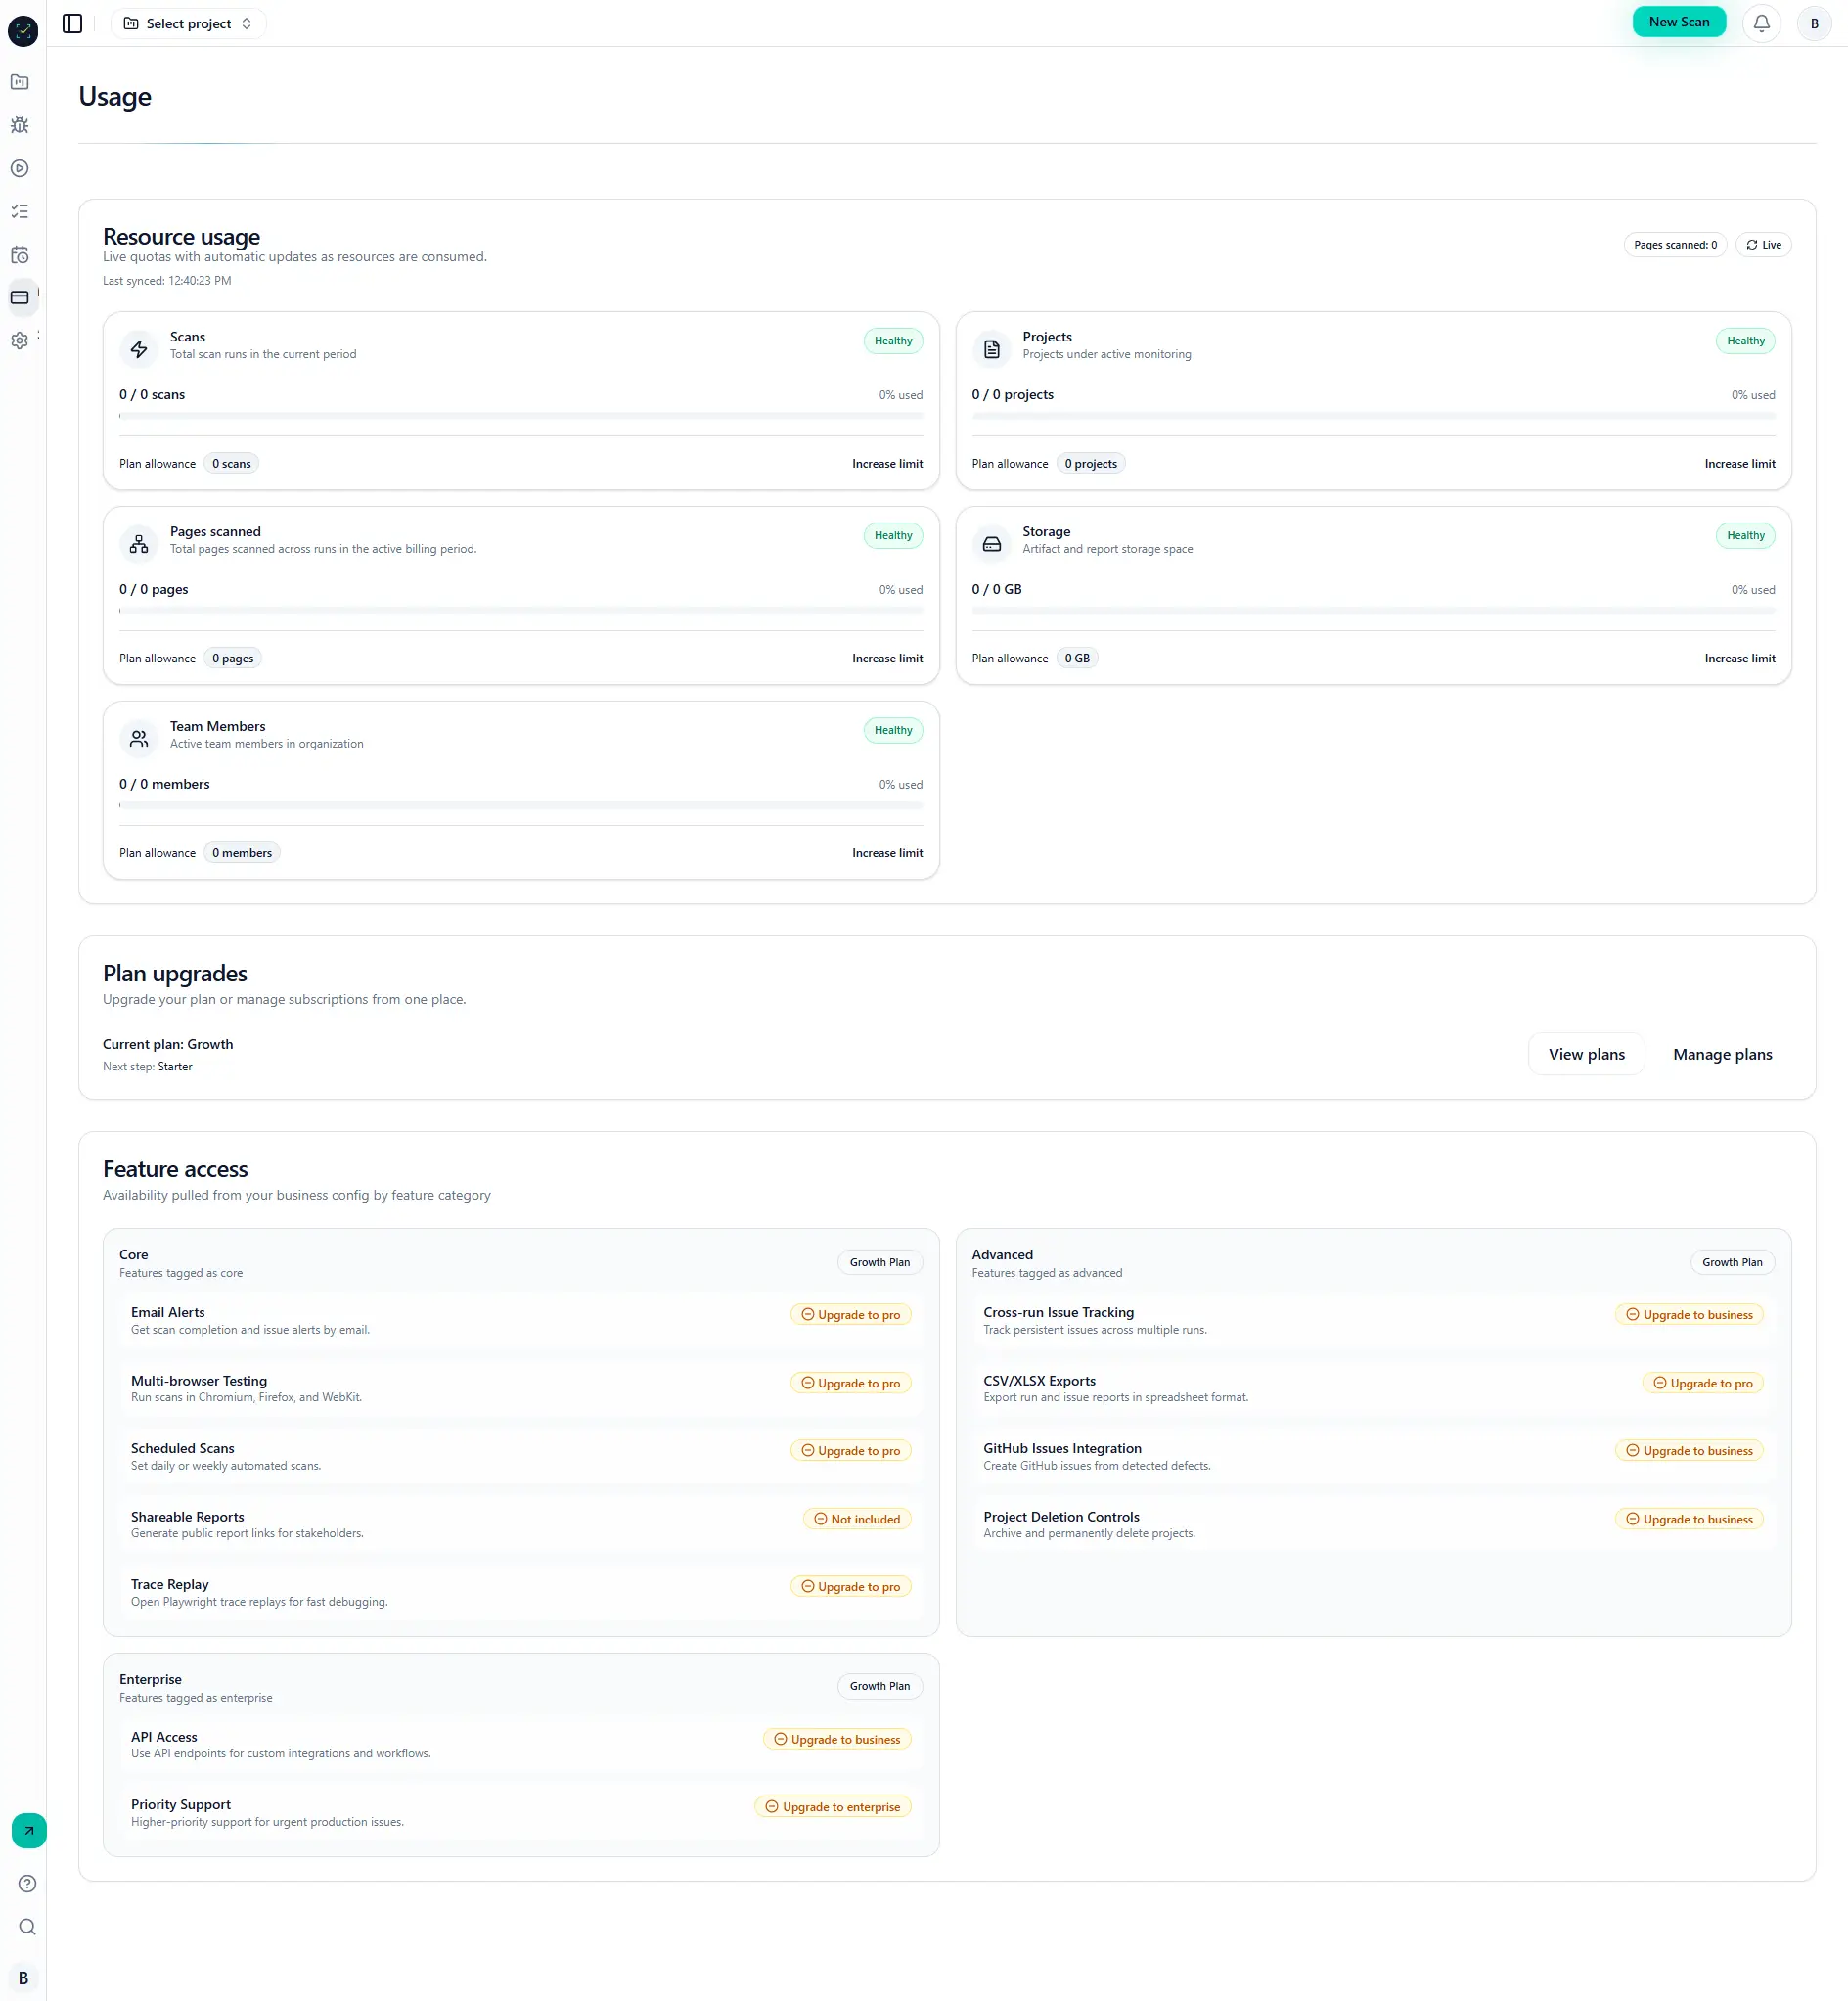This screenshot has width=1848, height=2001.
Task: Open the Select project dropdown
Action: pyautogui.click(x=187, y=23)
